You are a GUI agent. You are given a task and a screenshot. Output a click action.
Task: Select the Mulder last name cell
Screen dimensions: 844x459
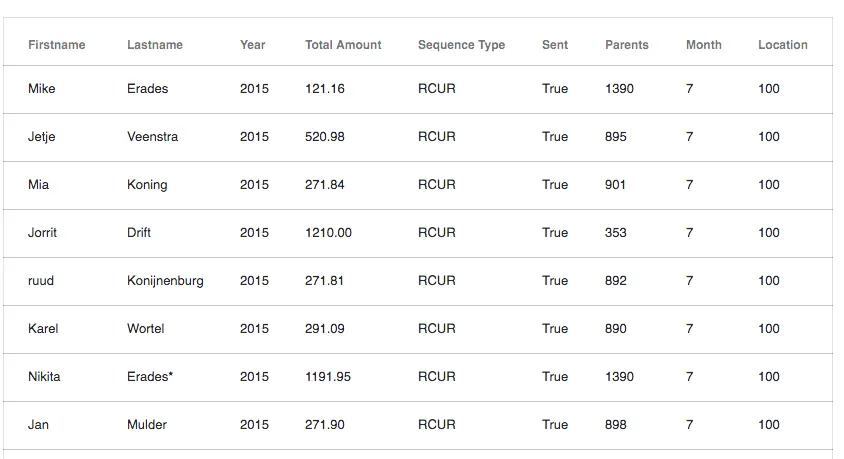(147, 425)
